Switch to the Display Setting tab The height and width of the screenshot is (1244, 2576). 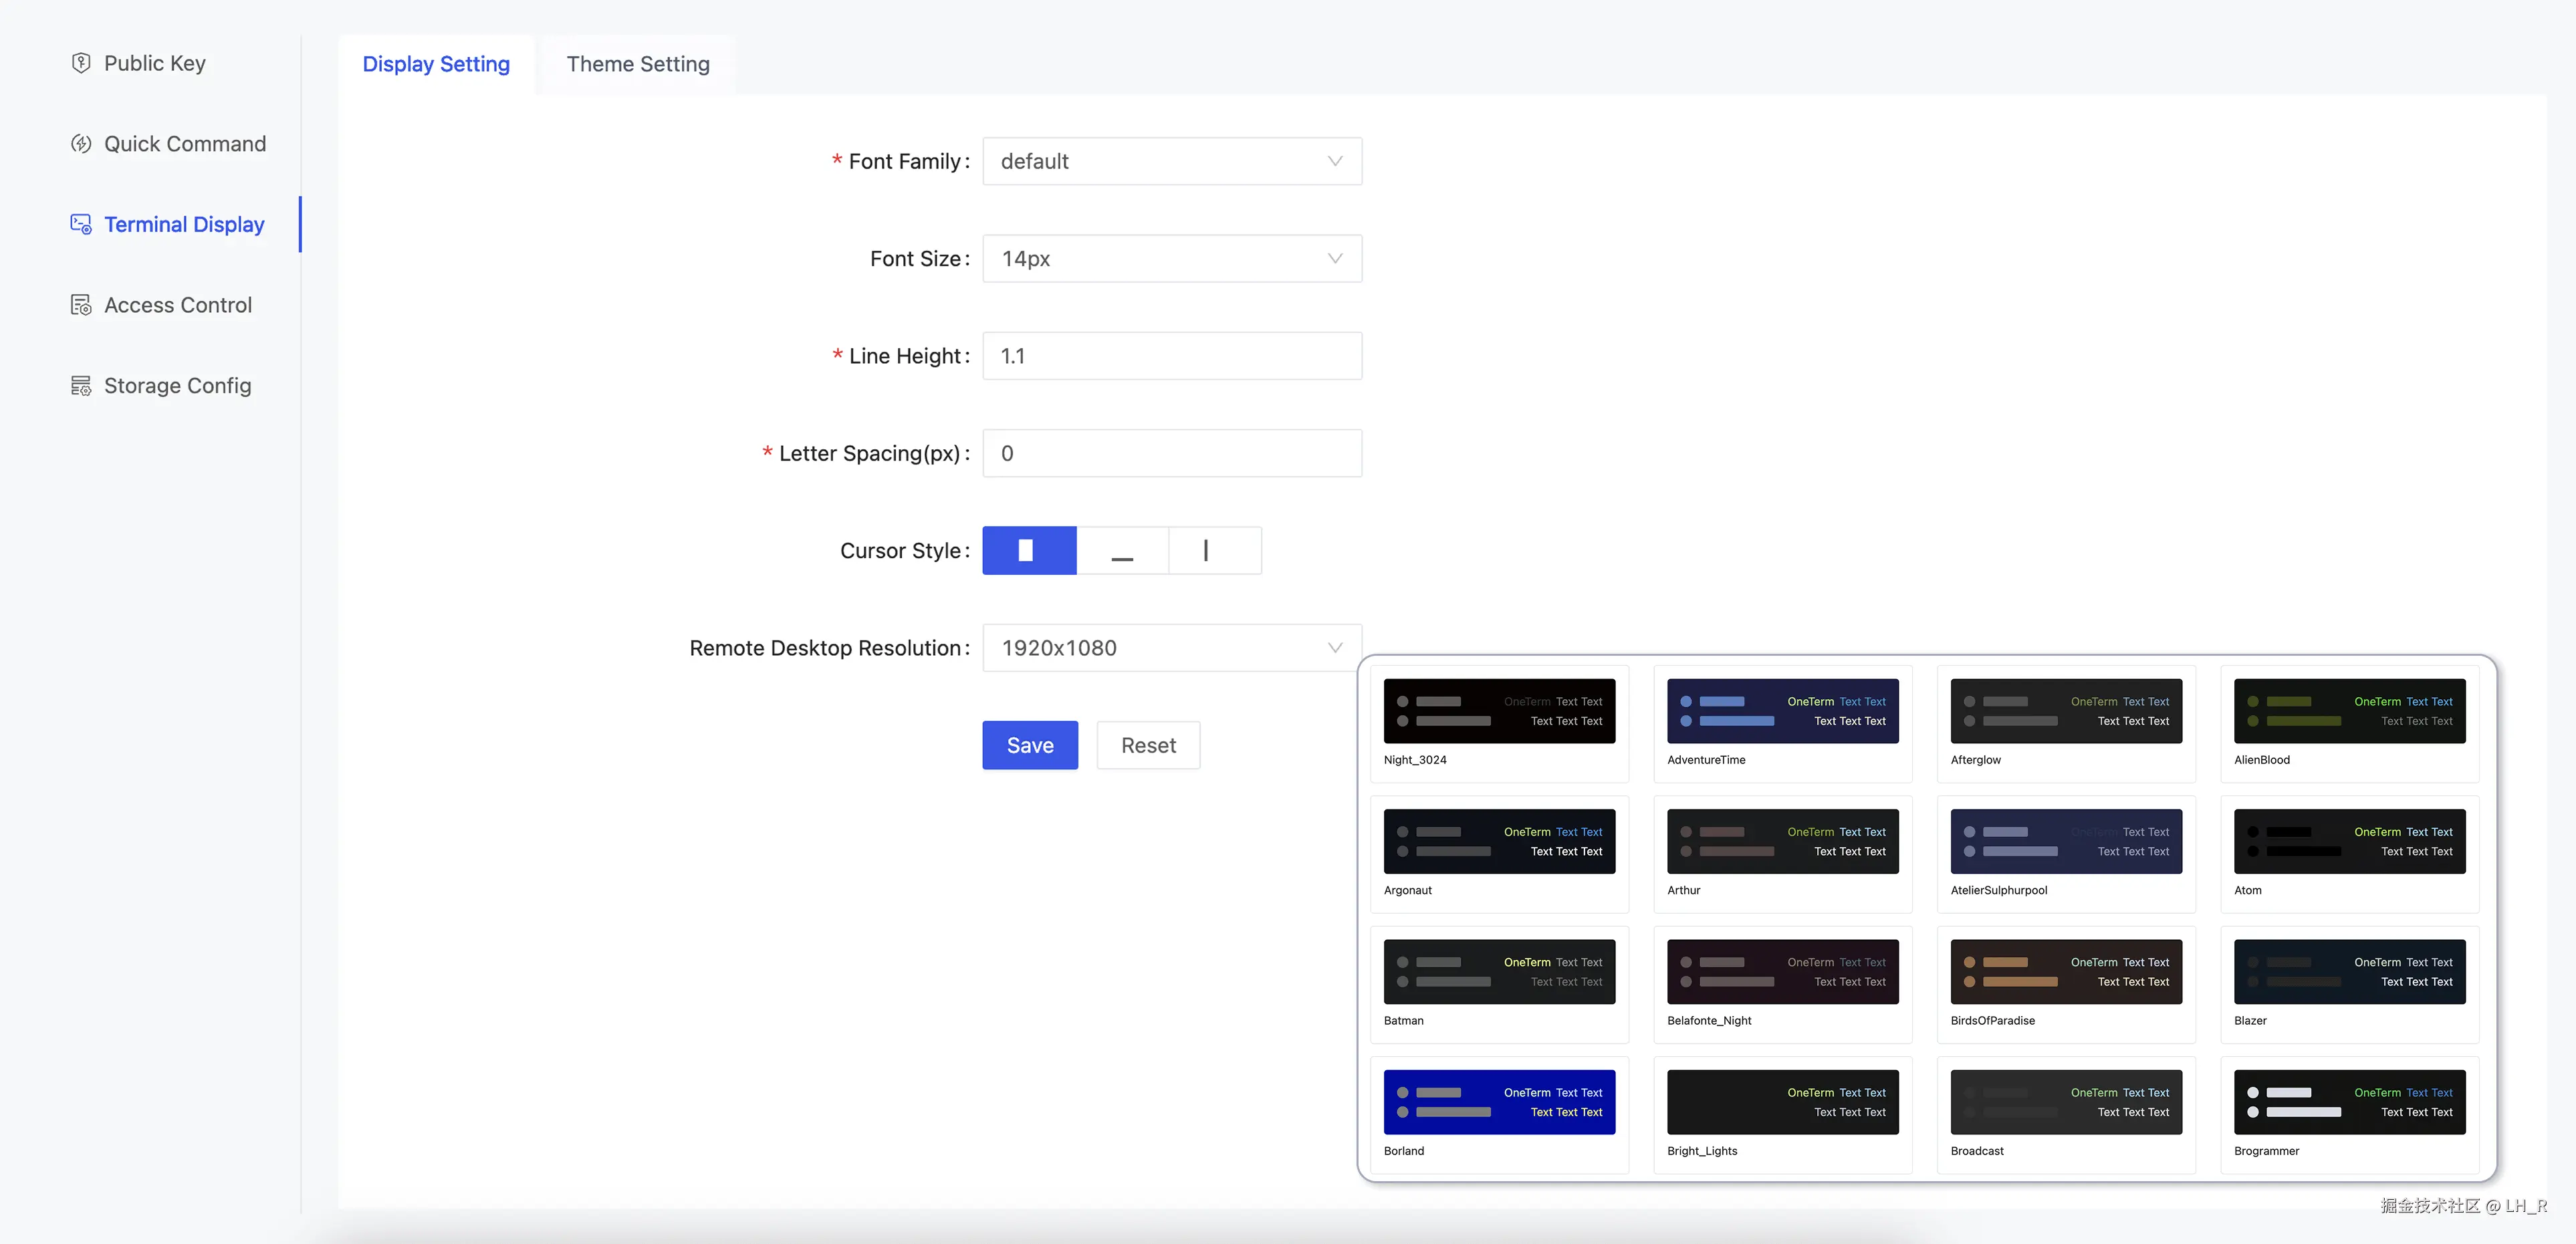[436, 64]
